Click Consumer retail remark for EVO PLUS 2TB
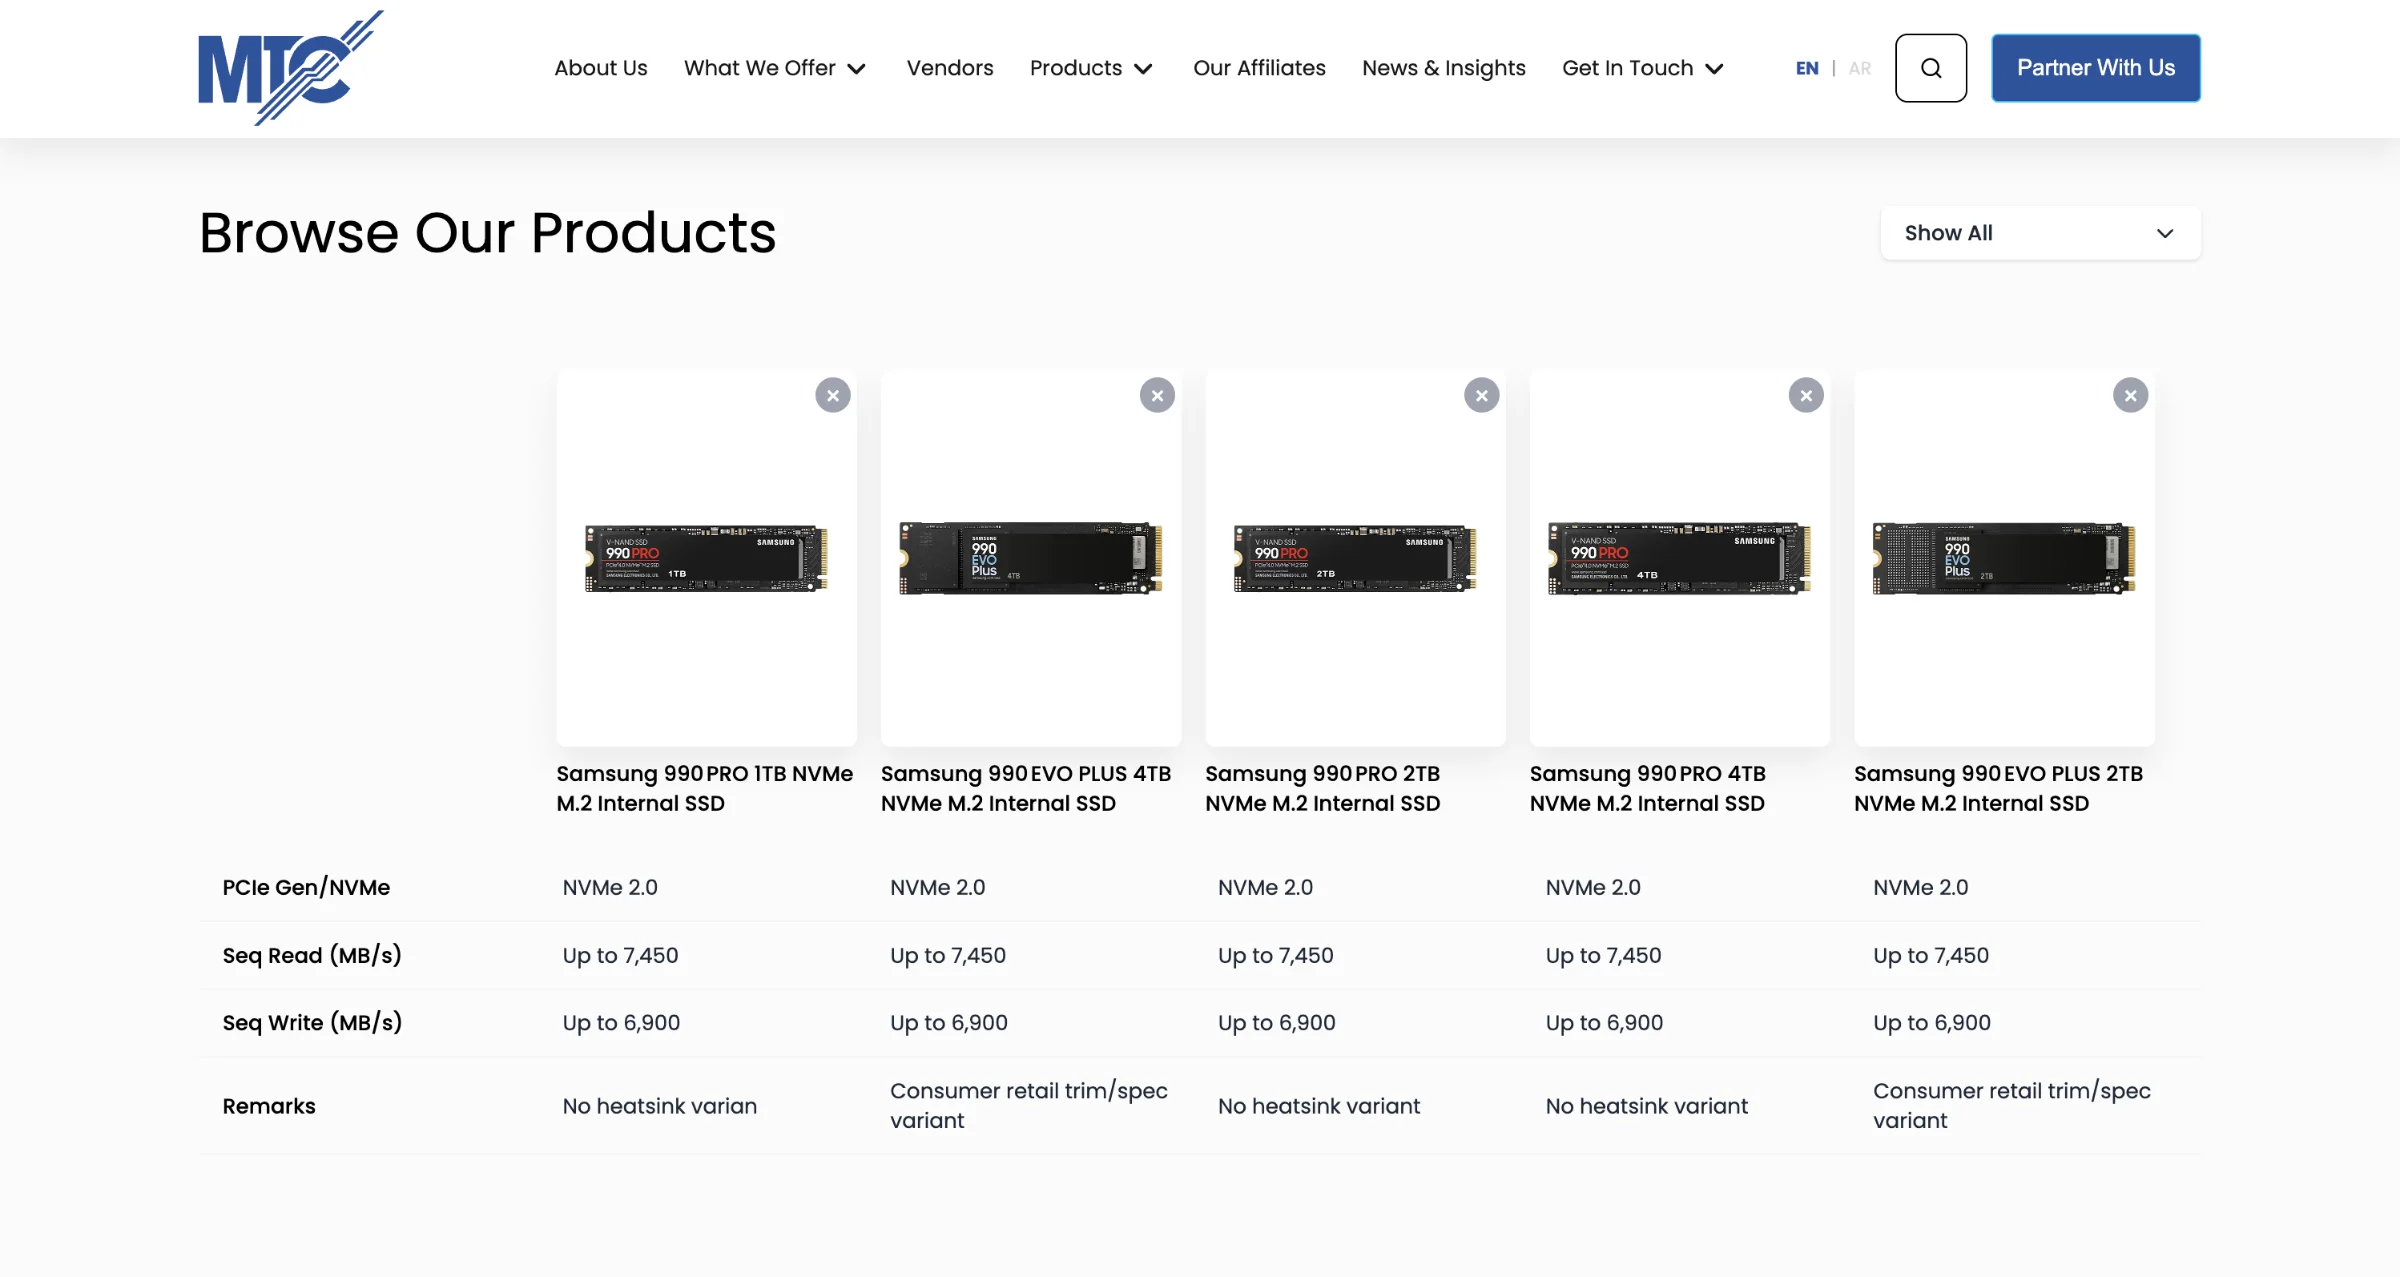 [2012, 1105]
